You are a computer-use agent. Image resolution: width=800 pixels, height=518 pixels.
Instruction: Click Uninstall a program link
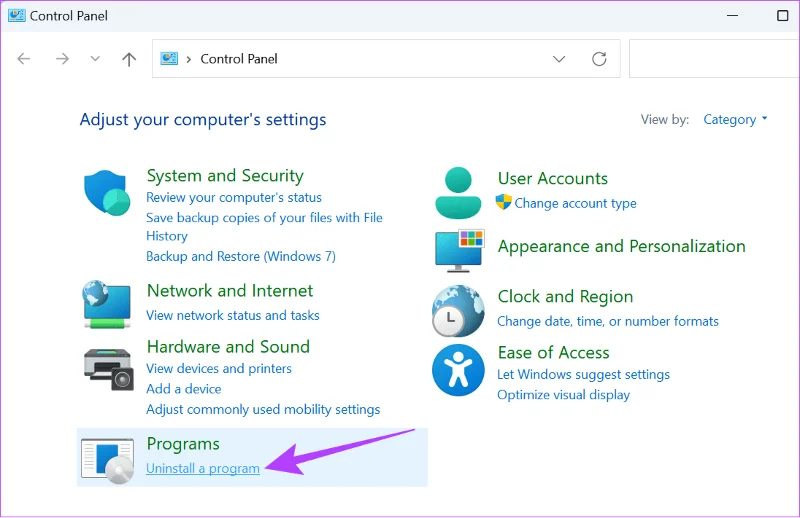tap(203, 468)
